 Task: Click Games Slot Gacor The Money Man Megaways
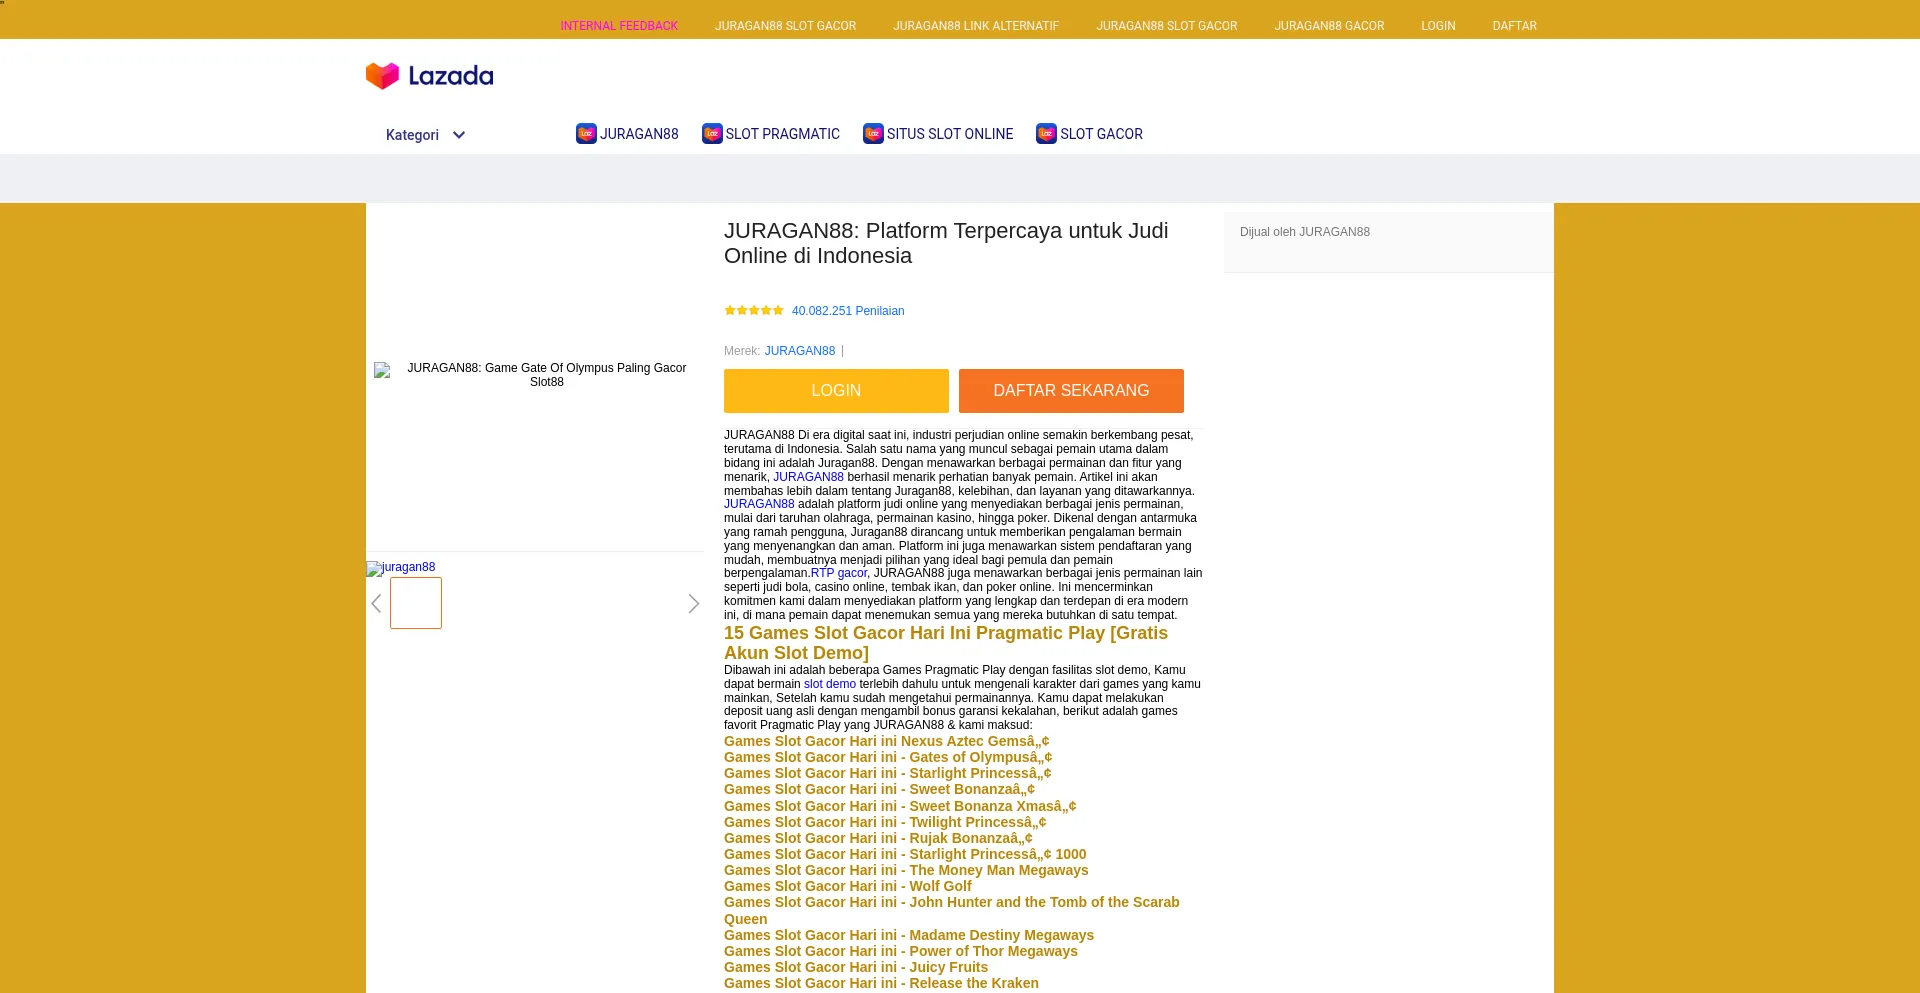coord(906,870)
